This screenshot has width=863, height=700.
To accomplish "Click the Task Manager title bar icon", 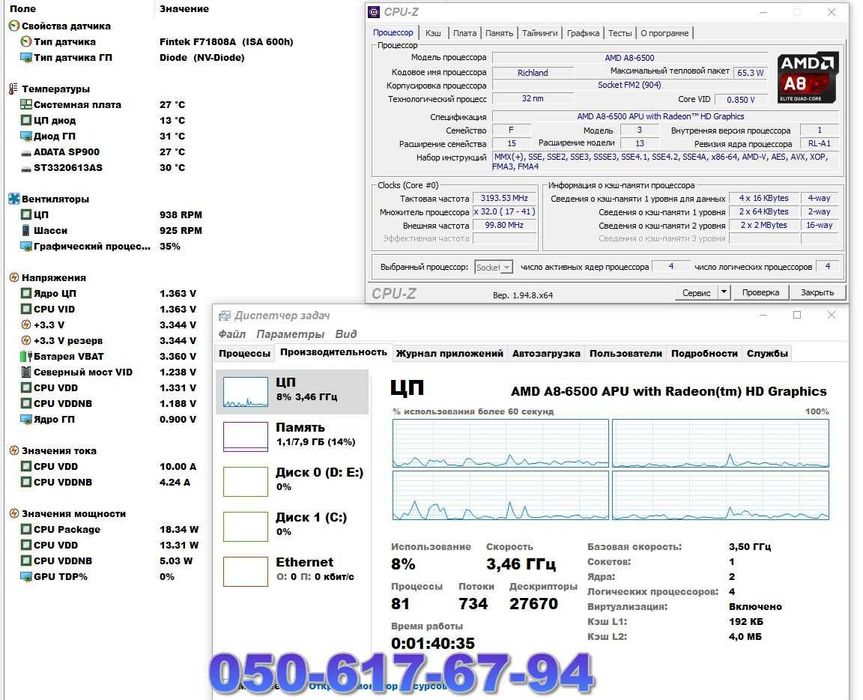I will pyautogui.click(x=224, y=315).
